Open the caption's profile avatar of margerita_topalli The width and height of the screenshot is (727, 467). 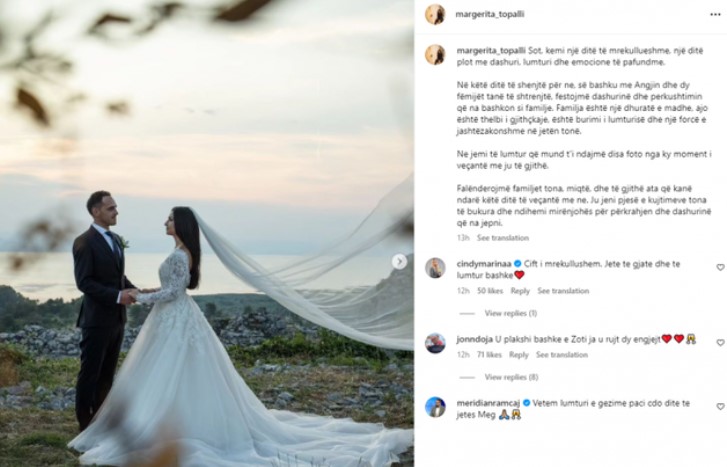point(435,55)
